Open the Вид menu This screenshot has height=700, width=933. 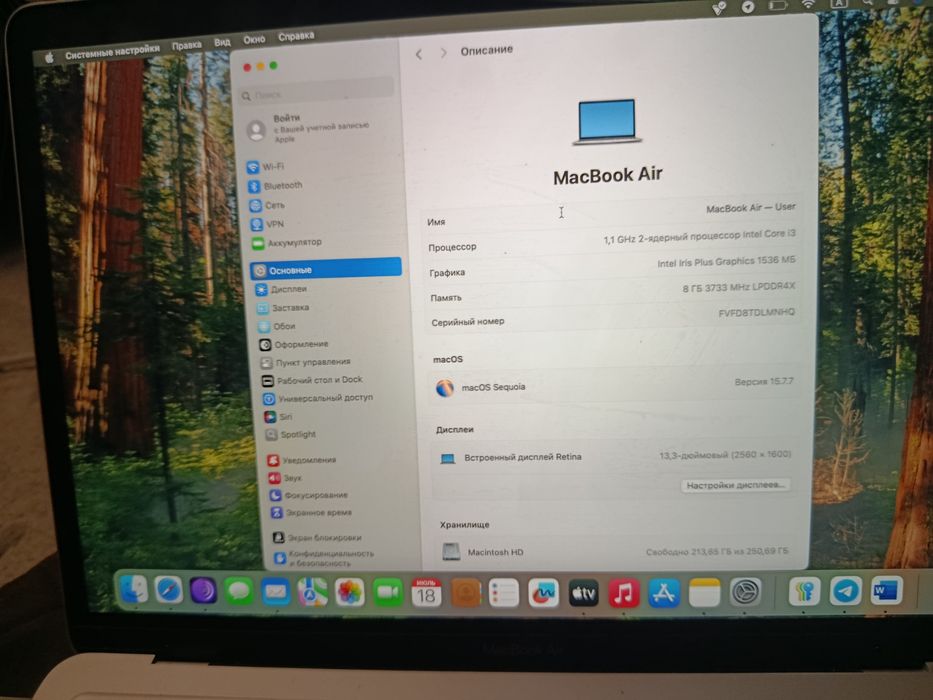(x=222, y=42)
